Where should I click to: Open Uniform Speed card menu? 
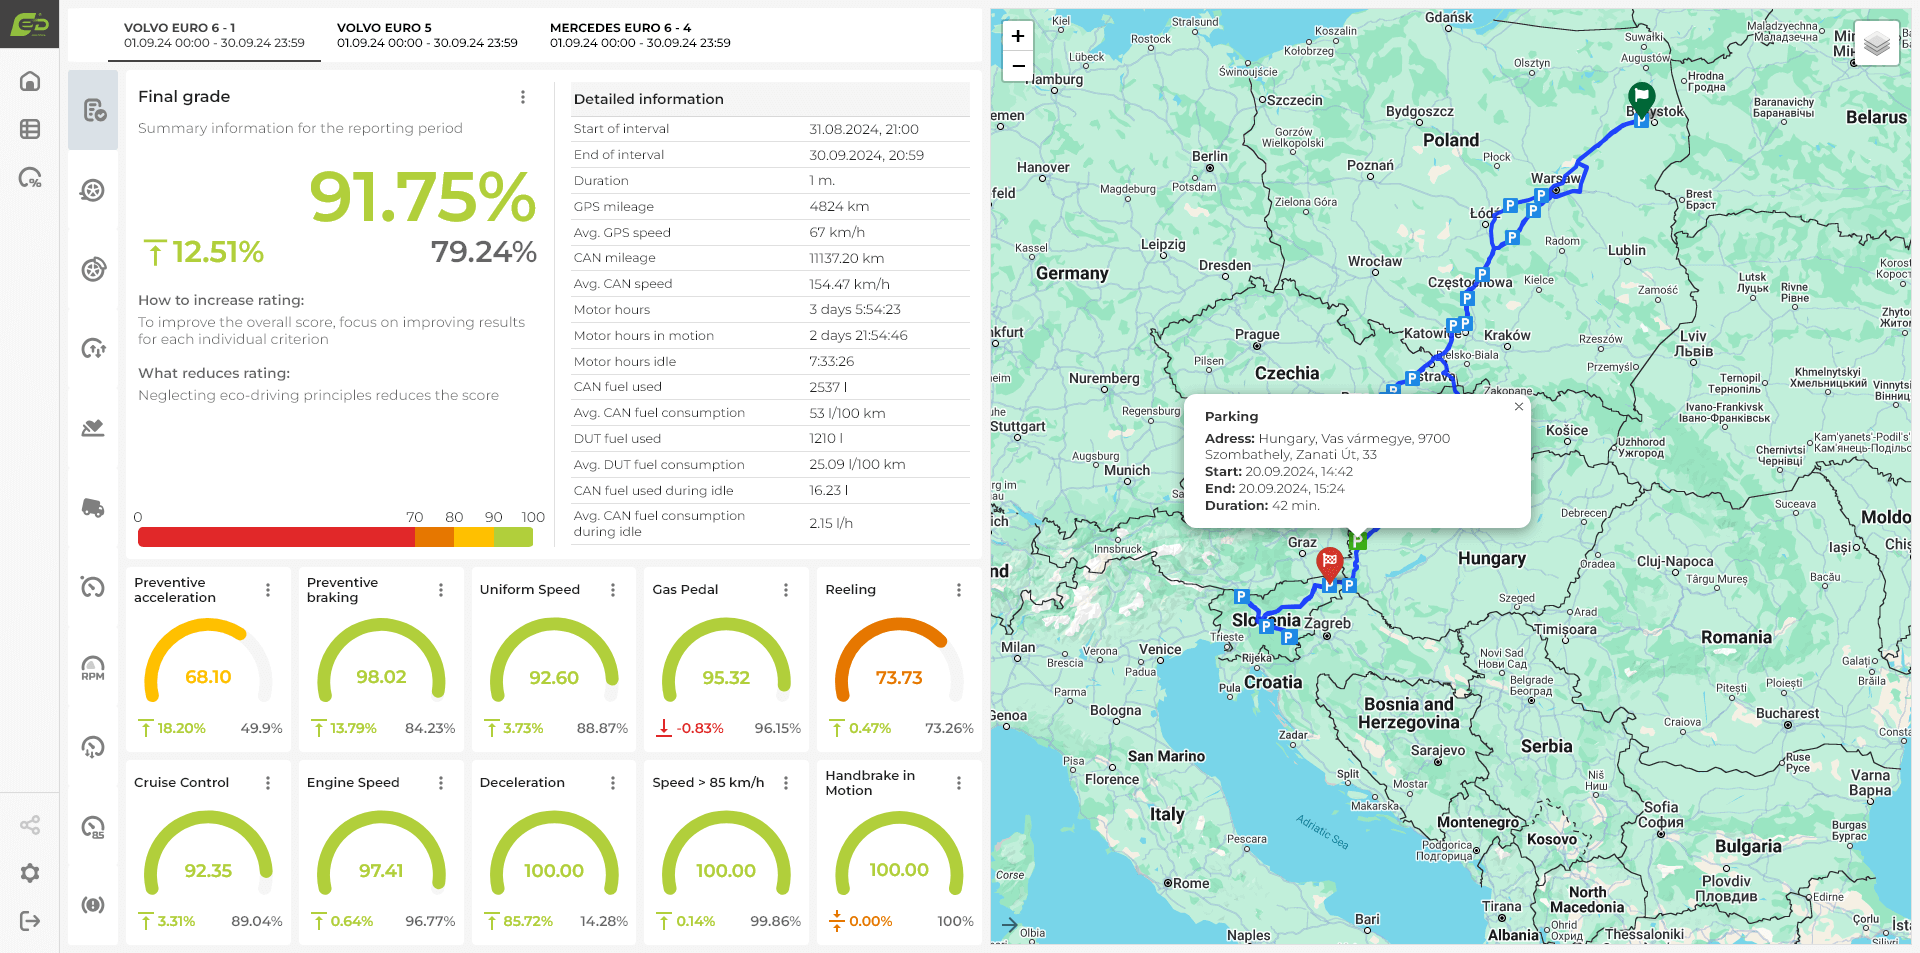613,590
